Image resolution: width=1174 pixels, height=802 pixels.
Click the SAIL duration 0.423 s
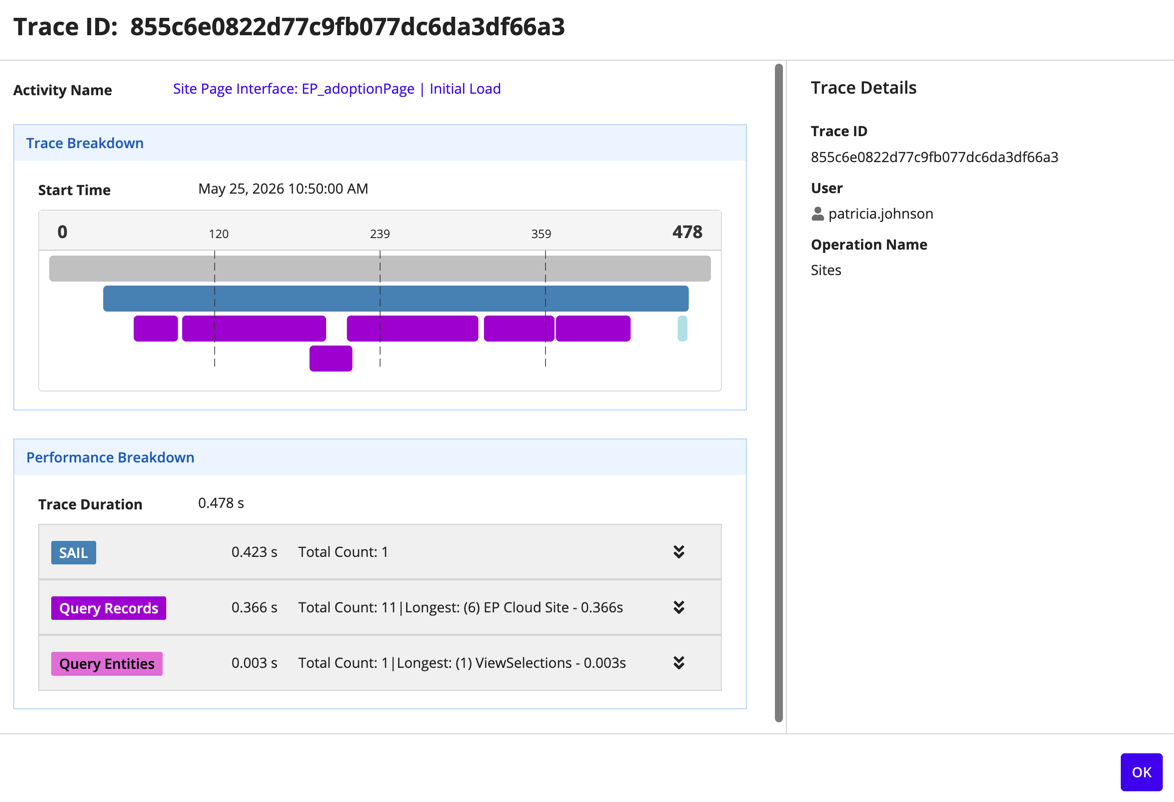click(254, 552)
